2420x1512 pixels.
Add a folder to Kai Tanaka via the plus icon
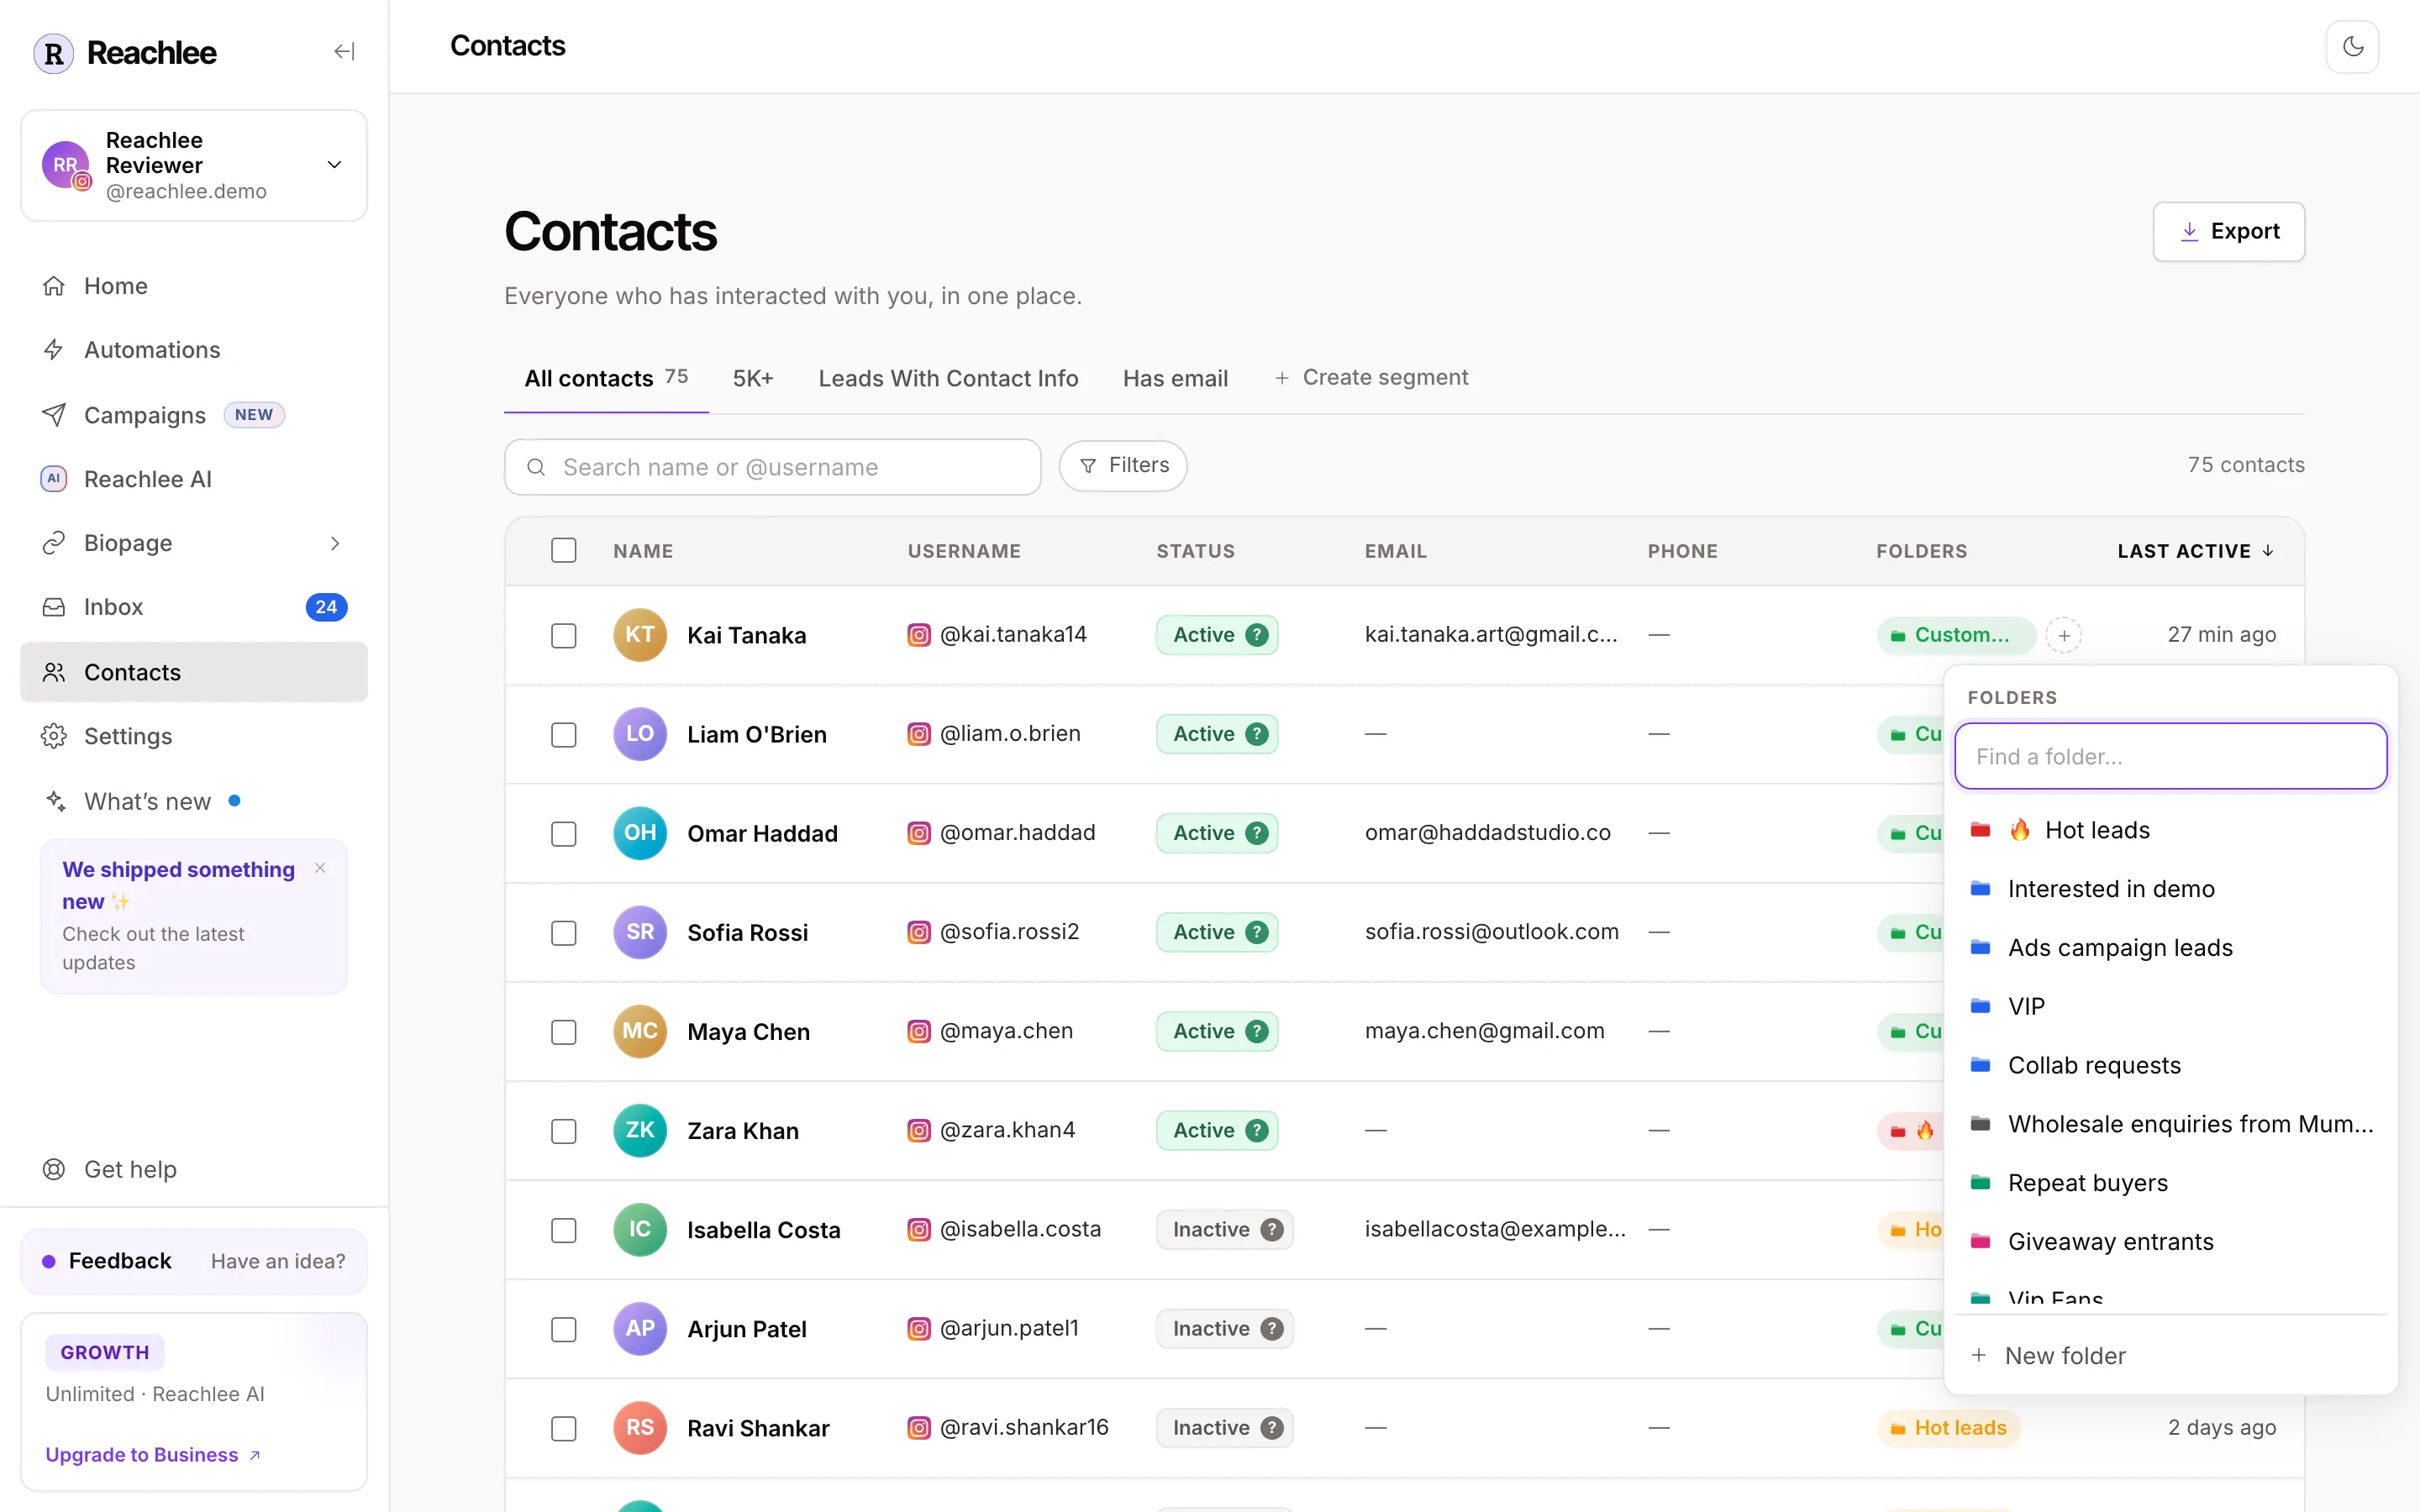[x=2063, y=635]
